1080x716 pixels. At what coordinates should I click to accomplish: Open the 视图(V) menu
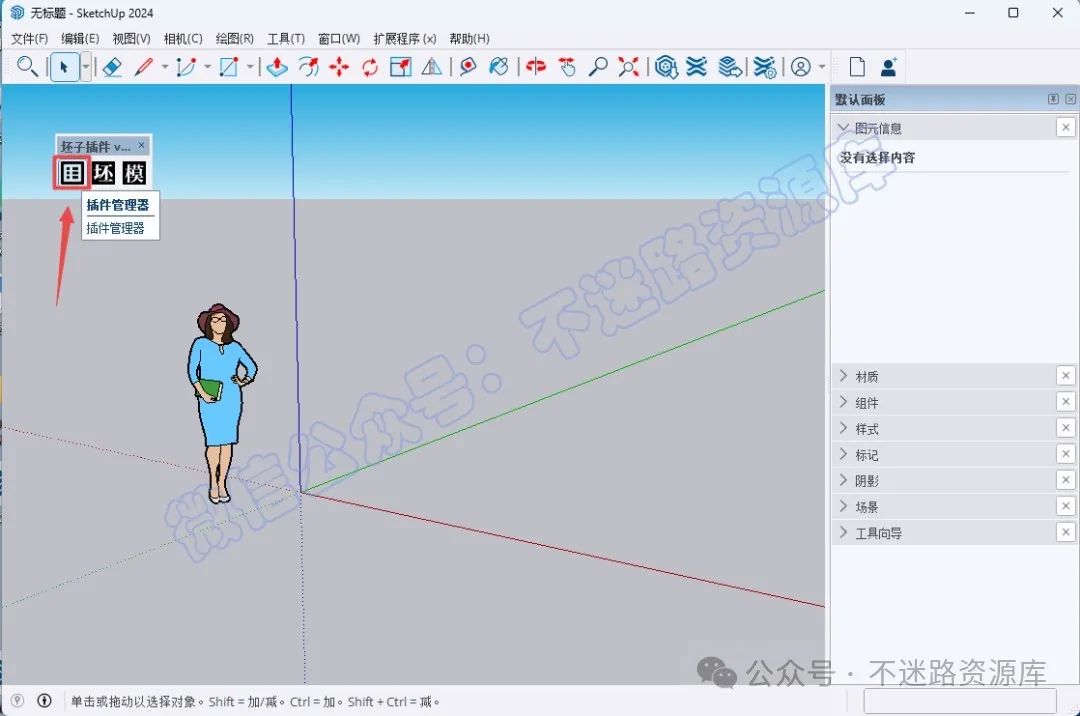pos(132,39)
